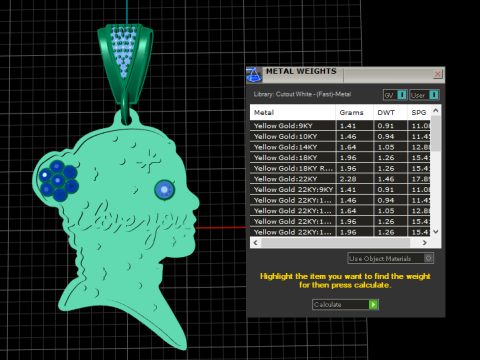The image size is (480, 360).
Task: Click the Library: Cutout White label
Action: click(x=302, y=94)
